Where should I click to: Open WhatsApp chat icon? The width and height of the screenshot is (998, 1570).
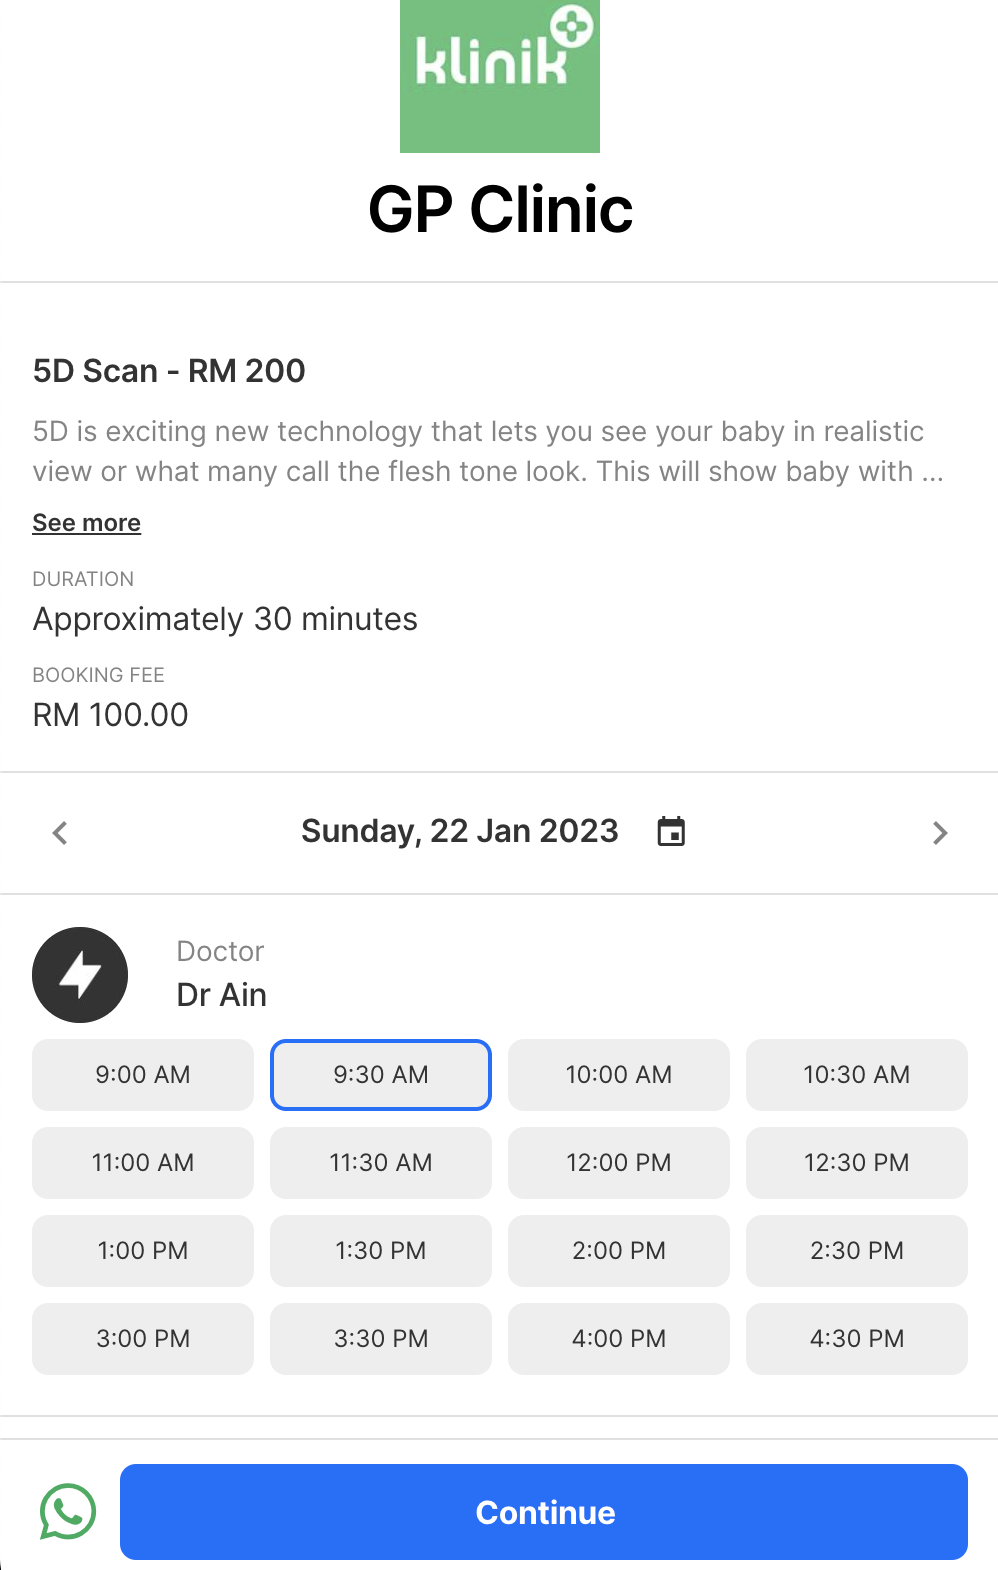[x=67, y=1511]
